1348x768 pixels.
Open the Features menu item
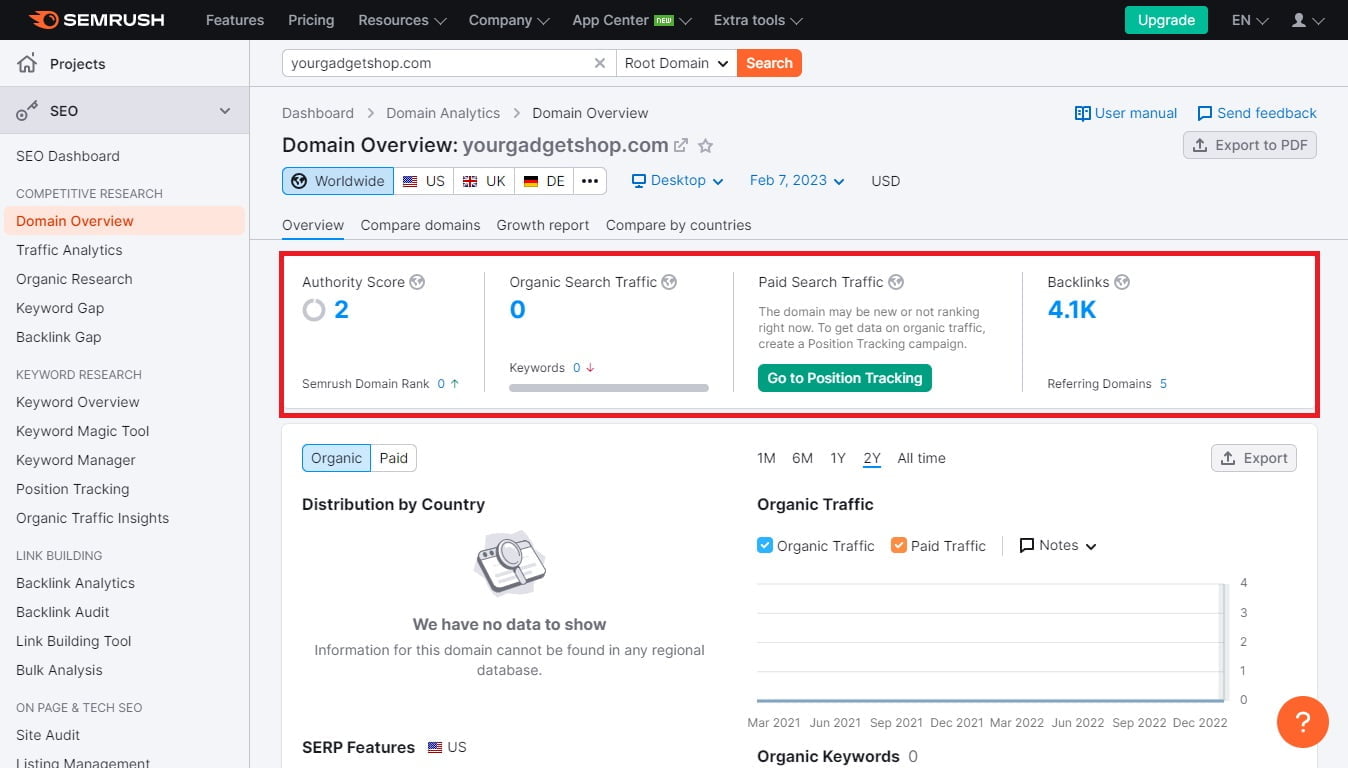pos(234,20)
